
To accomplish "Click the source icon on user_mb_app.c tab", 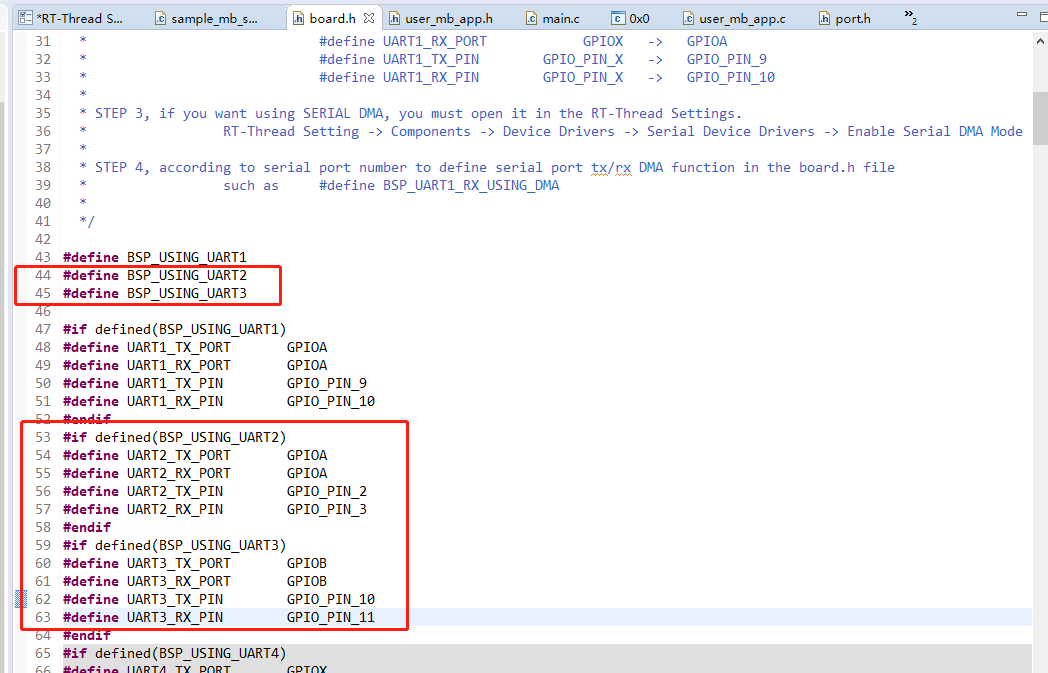I will point(688,17).
